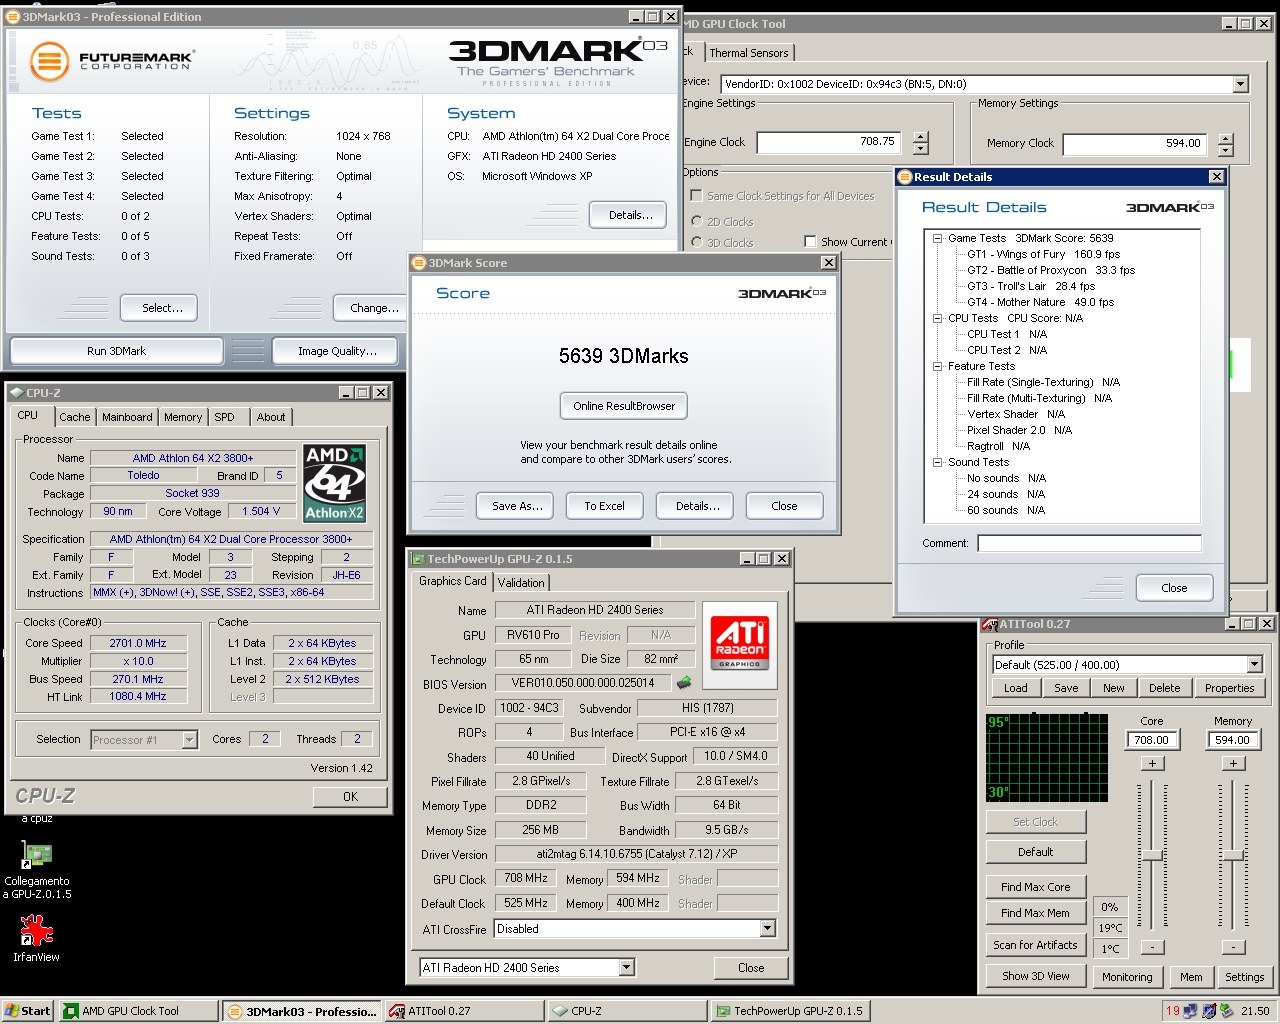The height and width of the screenshot is (1024, 1280).
Task: Switch to the Validation tab in GPU-Z
Action: click(521, 582)
